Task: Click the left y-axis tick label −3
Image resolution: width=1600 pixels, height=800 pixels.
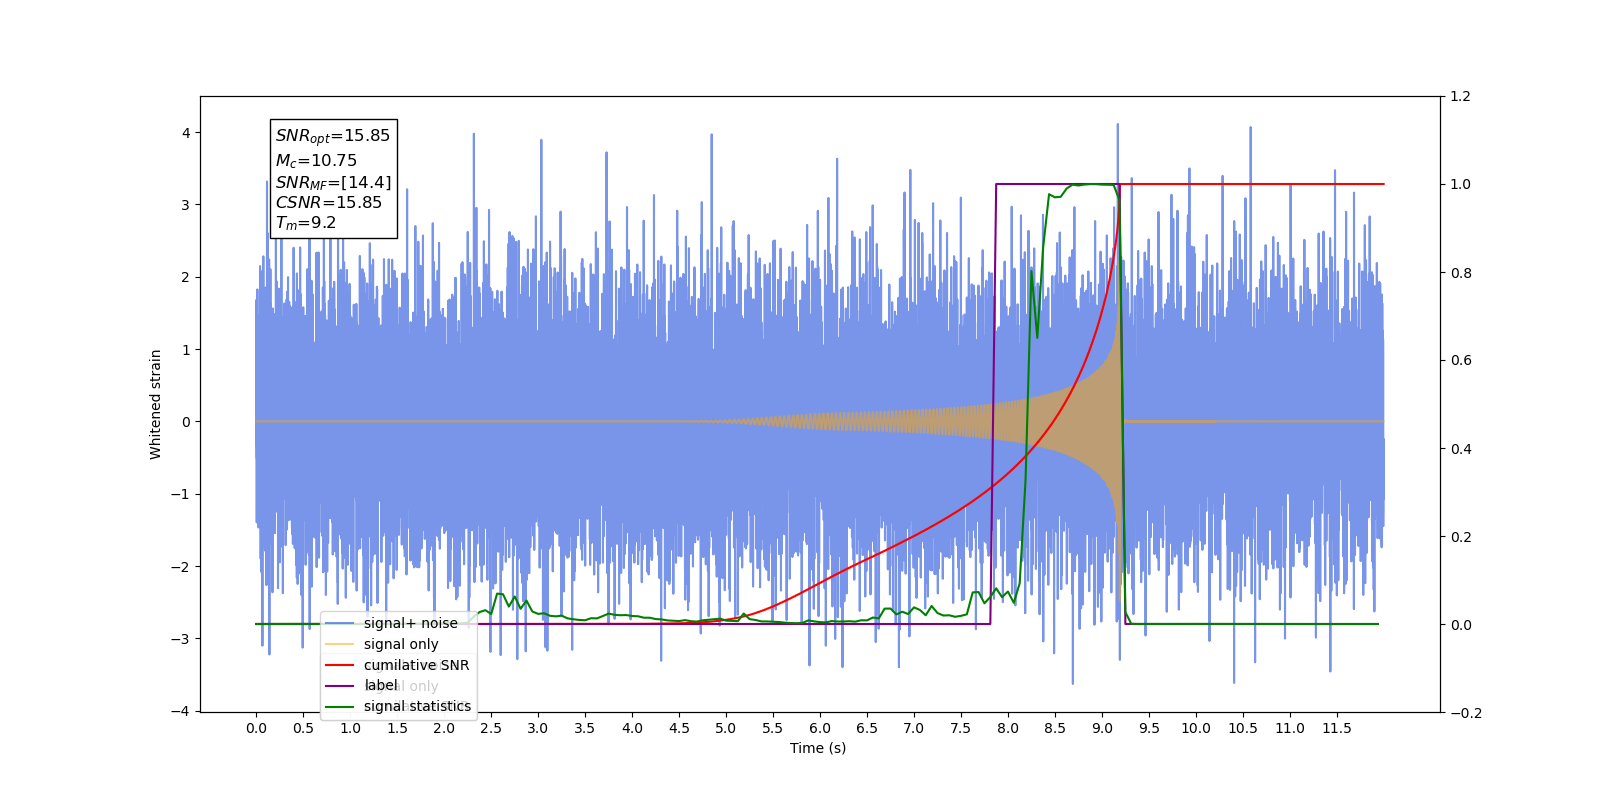Action: click(x=181, y=639)
